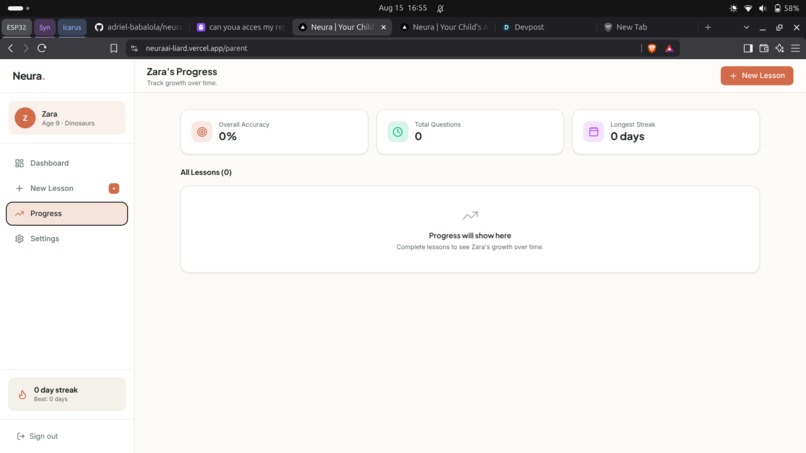
Task: Click the Longest Streak calendar icon
Action: [x=593, y=132]
